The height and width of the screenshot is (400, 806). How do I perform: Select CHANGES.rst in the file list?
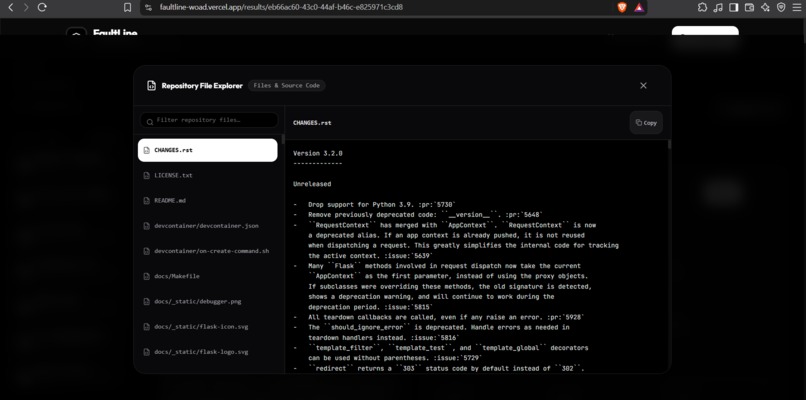[x=208, y=150]
